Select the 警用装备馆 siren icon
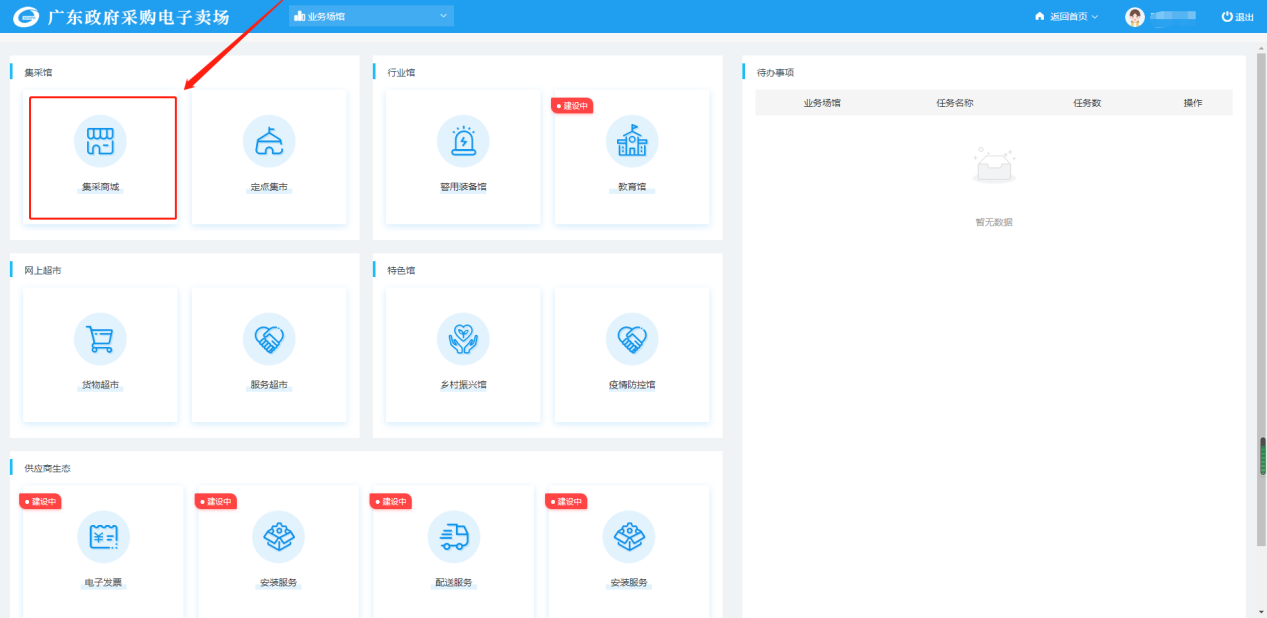Screen dimensions: 1267x618 tap(463, 142)
